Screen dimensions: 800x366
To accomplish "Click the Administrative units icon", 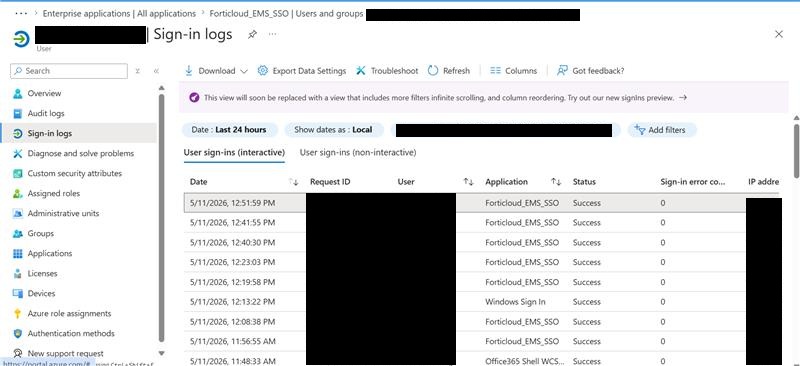I will click(18, 213).
